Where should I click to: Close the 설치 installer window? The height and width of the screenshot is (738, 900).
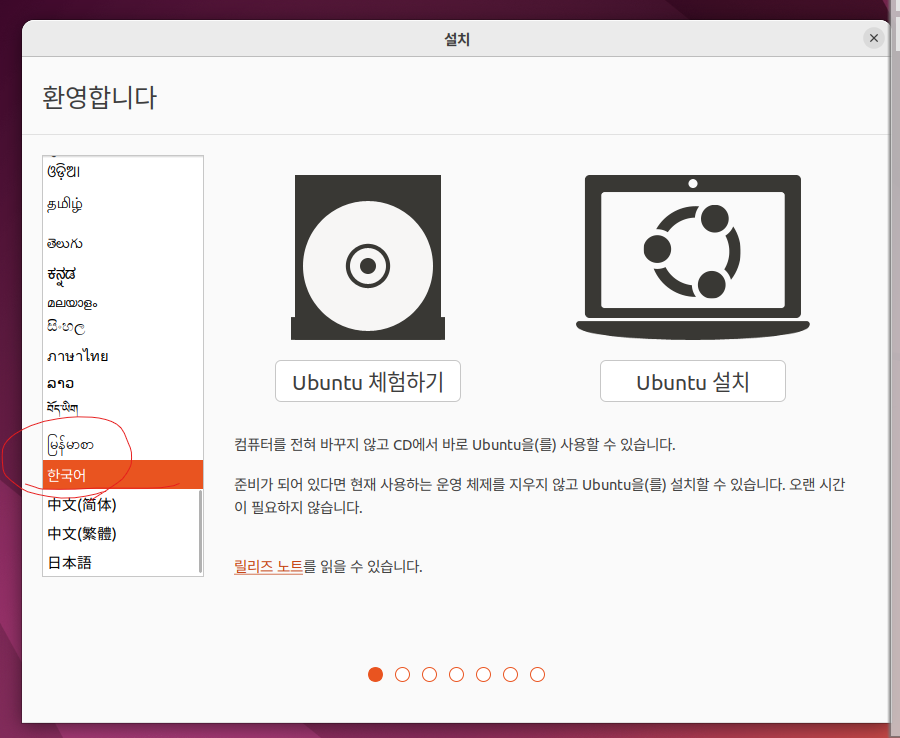874,38
